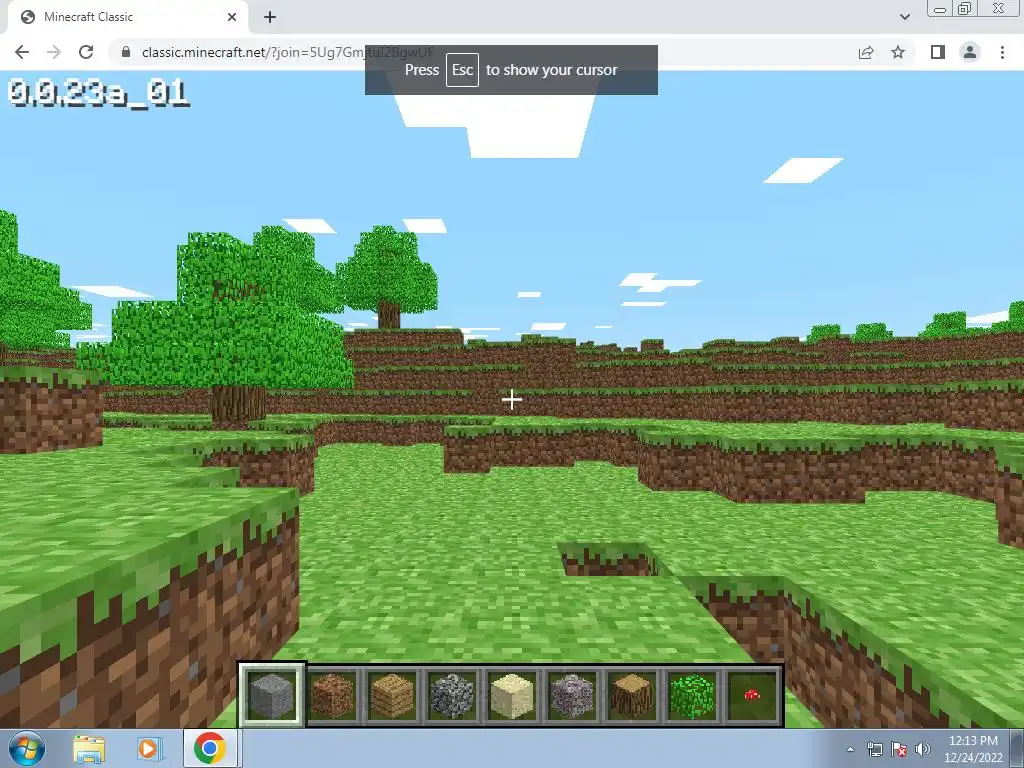Select the cobblestone block in the hotbar
The image size is (1024, 768).
coord(452,695)
